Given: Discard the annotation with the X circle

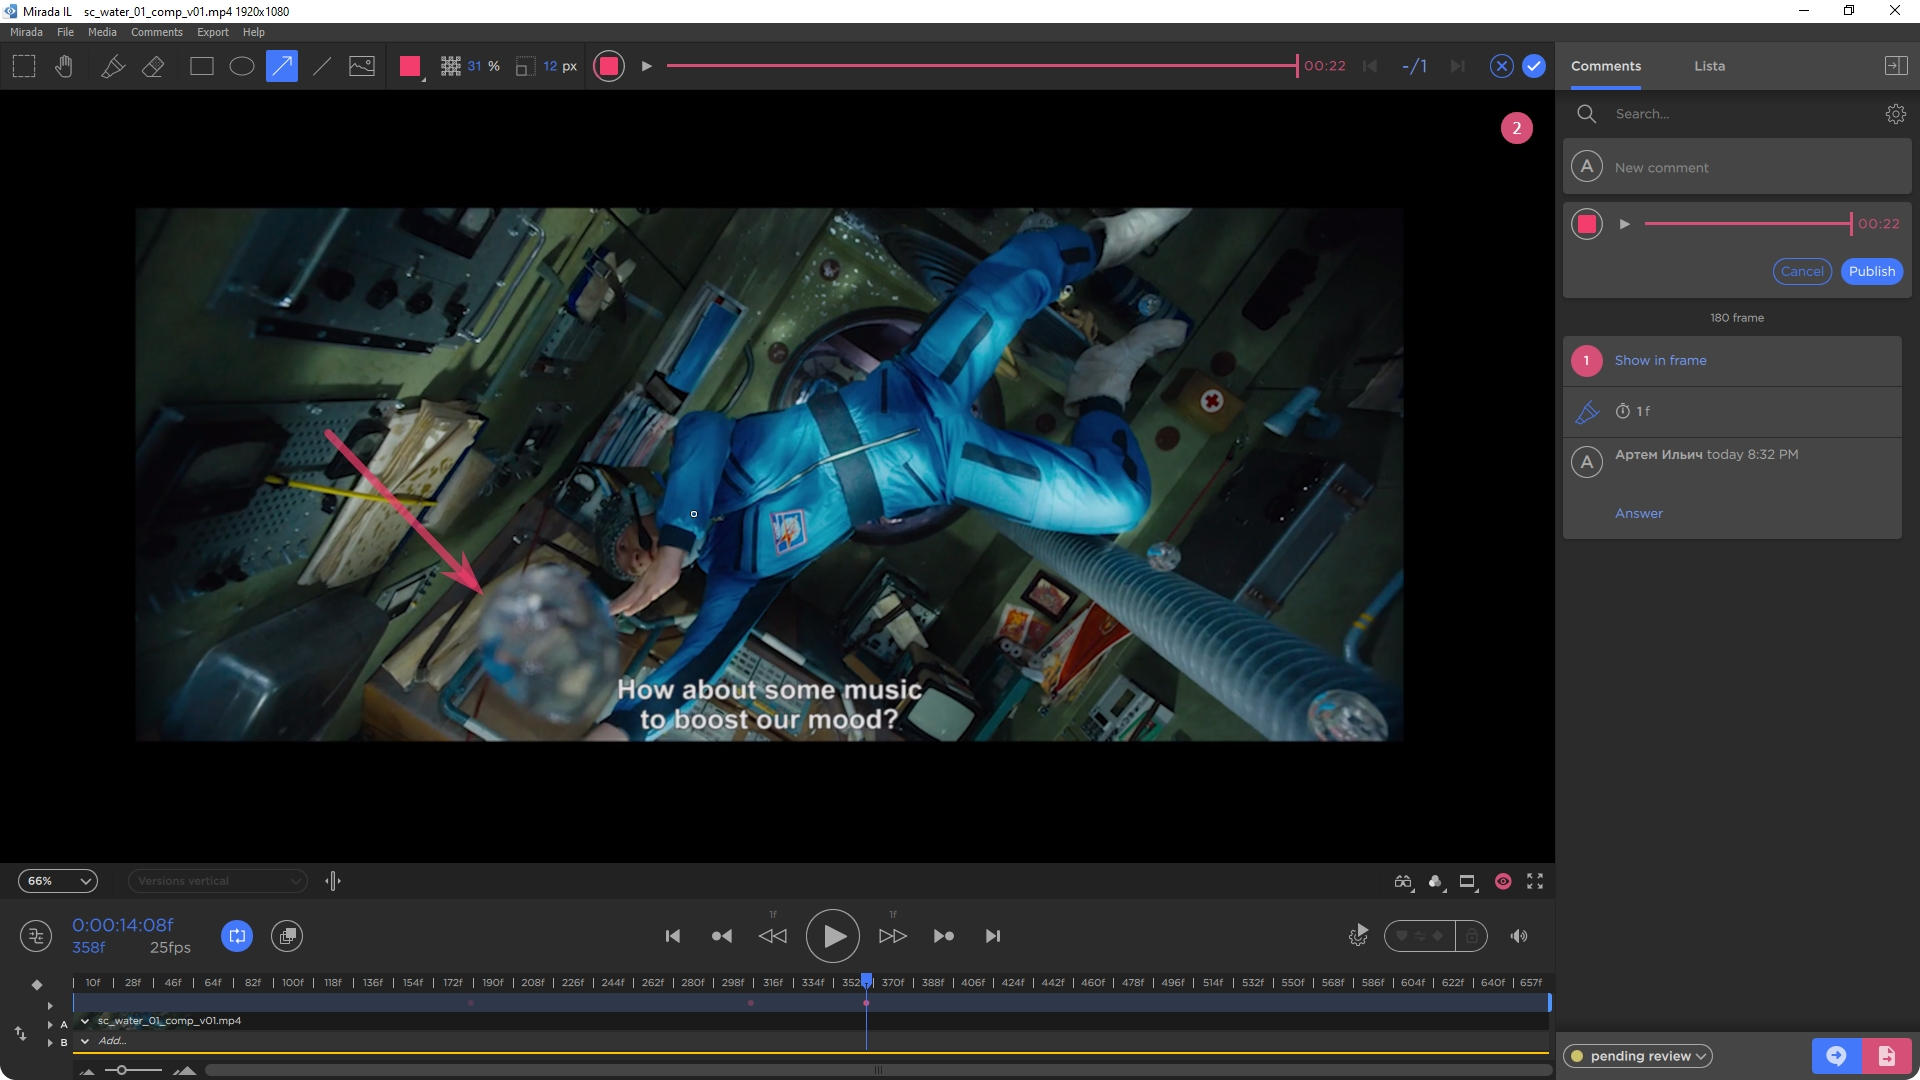Looking at the screenshot, I should [1501, 66].
